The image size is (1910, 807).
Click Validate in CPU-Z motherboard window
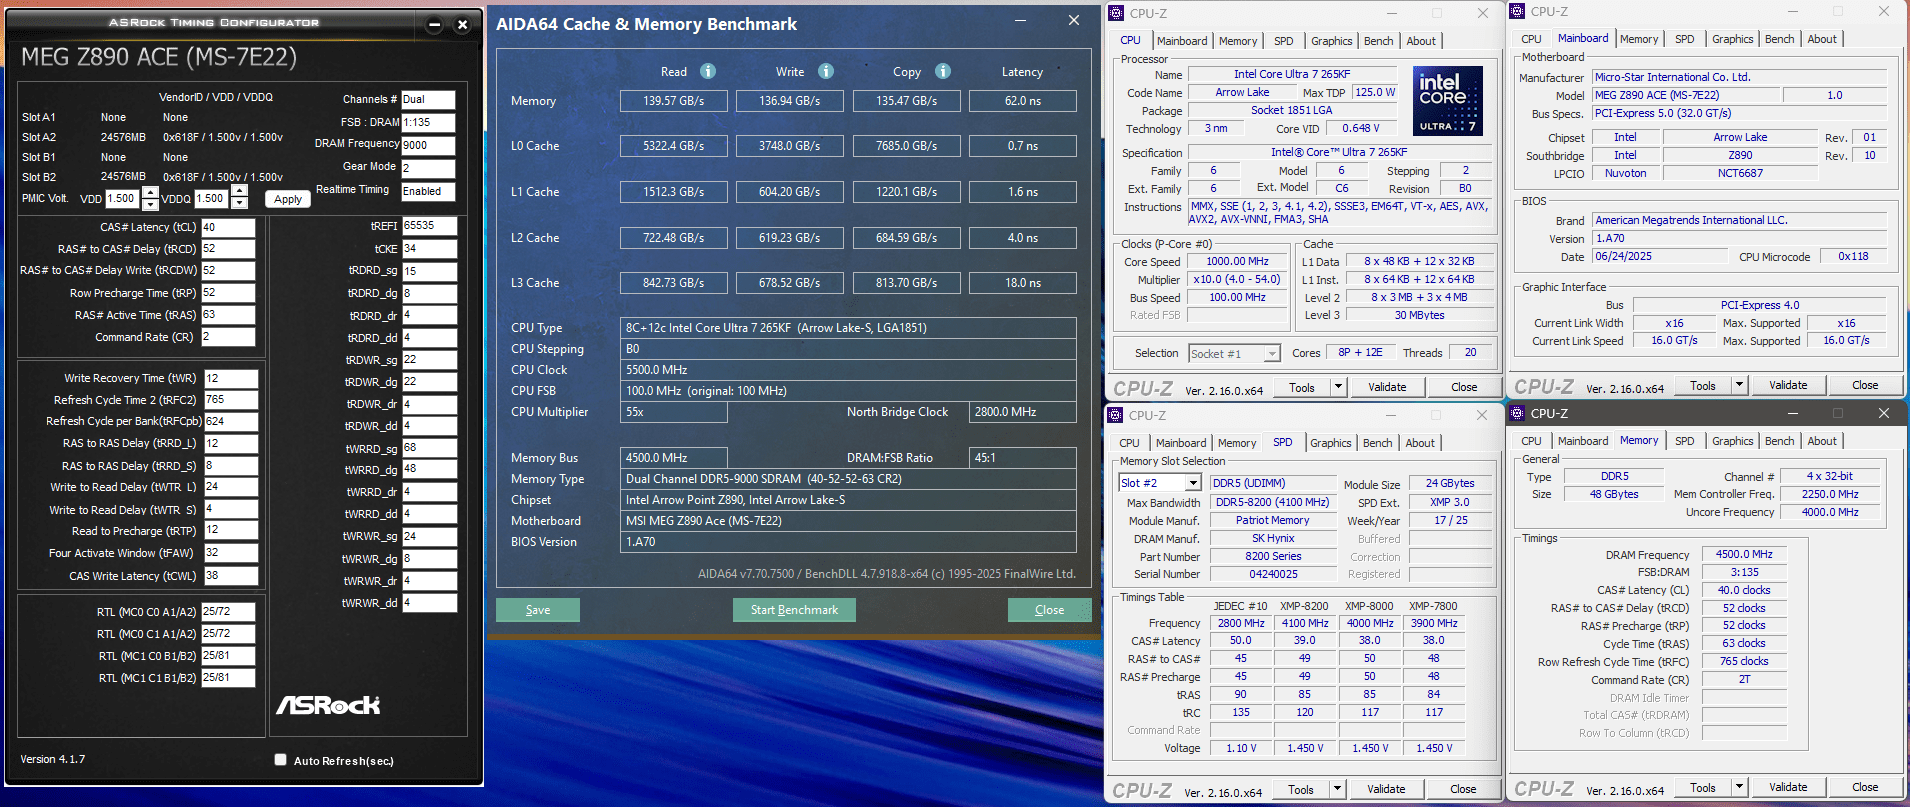1788,385
